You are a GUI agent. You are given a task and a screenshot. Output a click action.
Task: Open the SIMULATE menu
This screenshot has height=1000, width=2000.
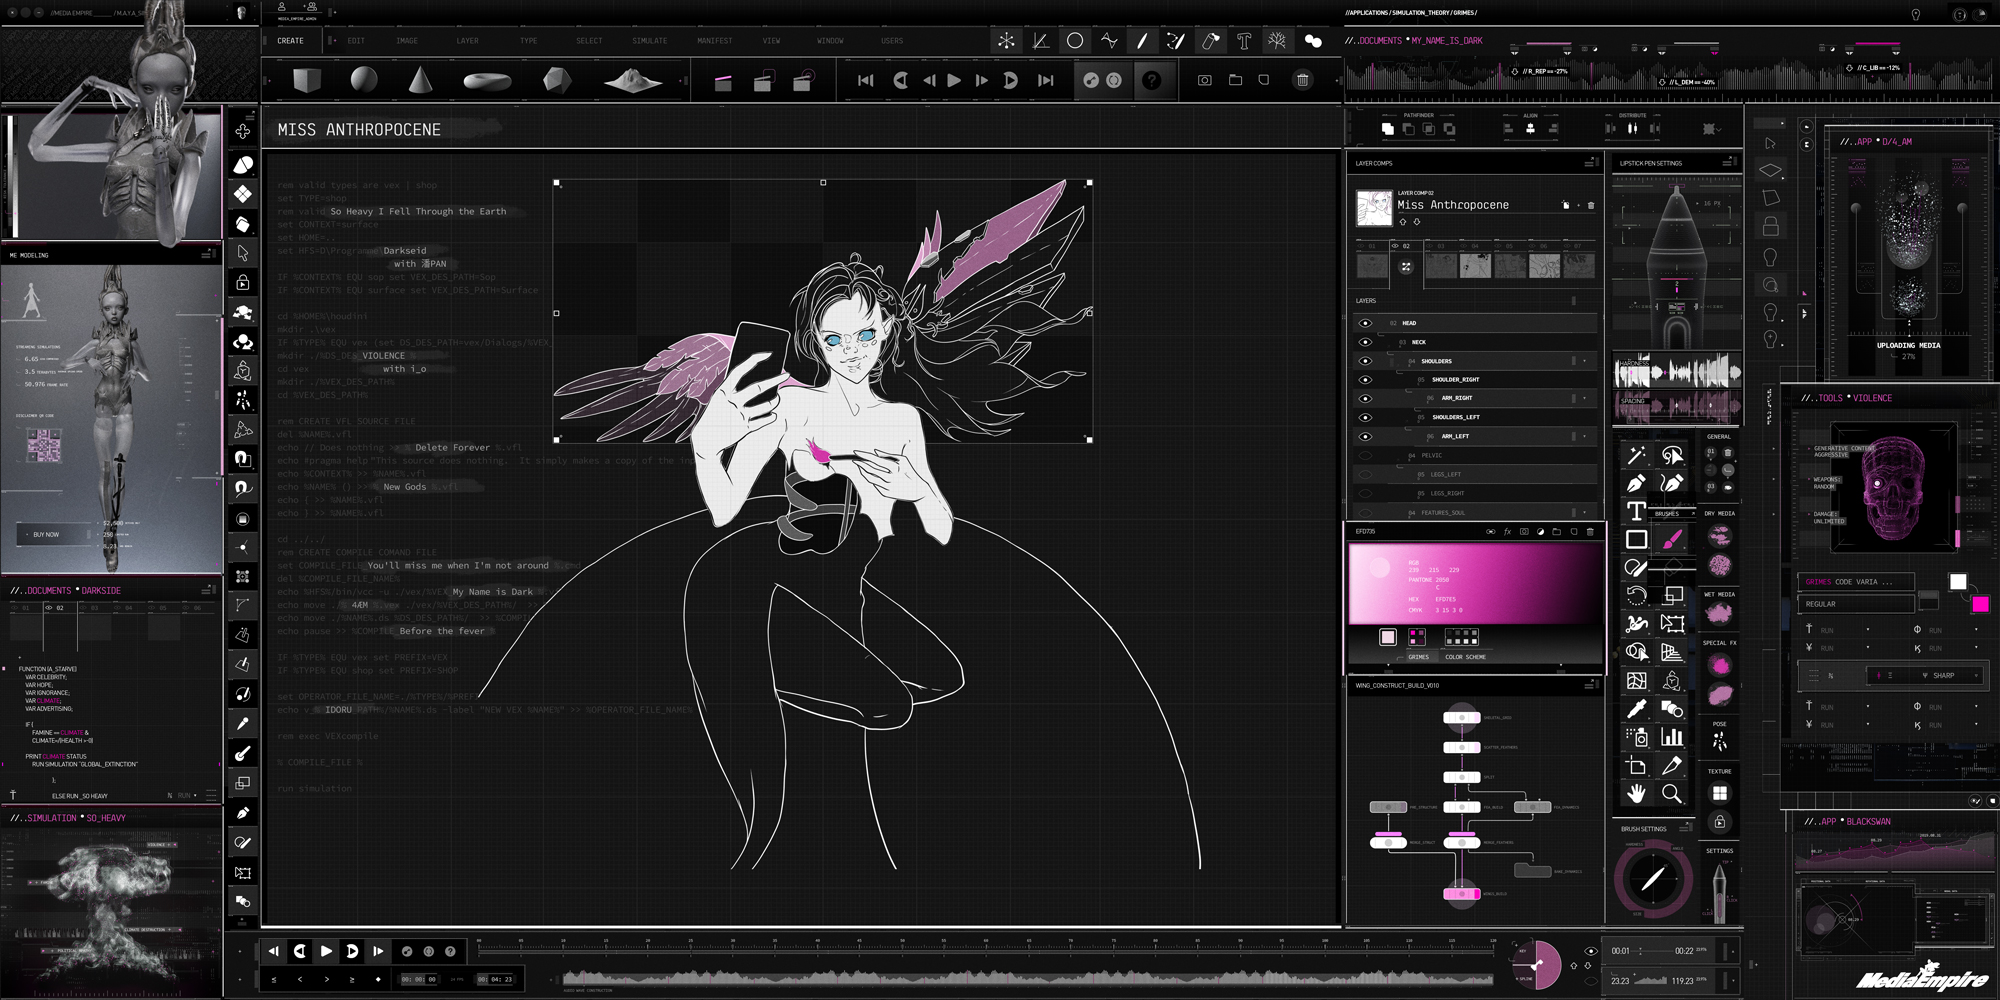tap(649, 41)
